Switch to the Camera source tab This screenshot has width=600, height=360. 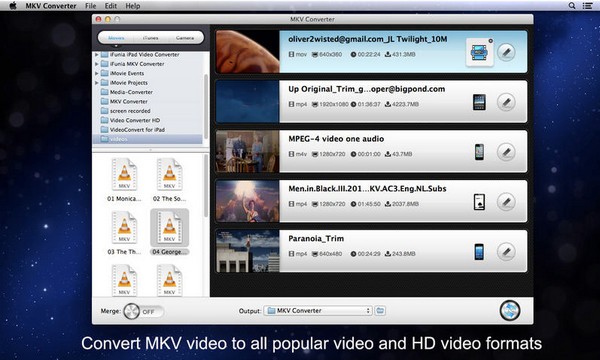pyautogui.click(x=185, y=38)
